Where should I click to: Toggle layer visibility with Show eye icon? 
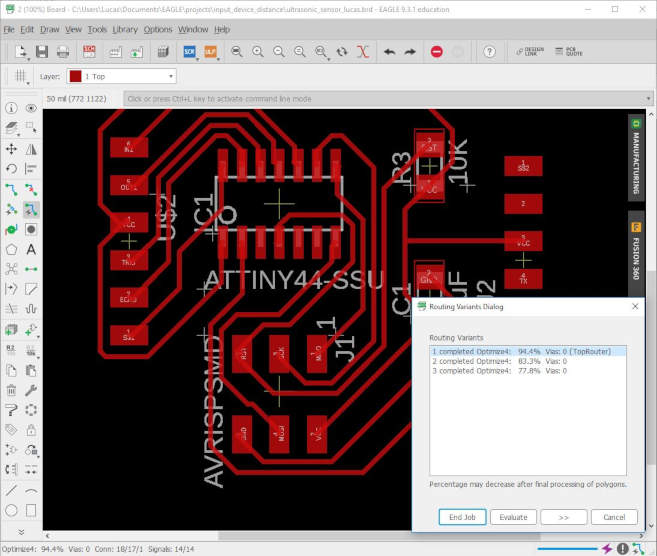(x=31, y=108)
